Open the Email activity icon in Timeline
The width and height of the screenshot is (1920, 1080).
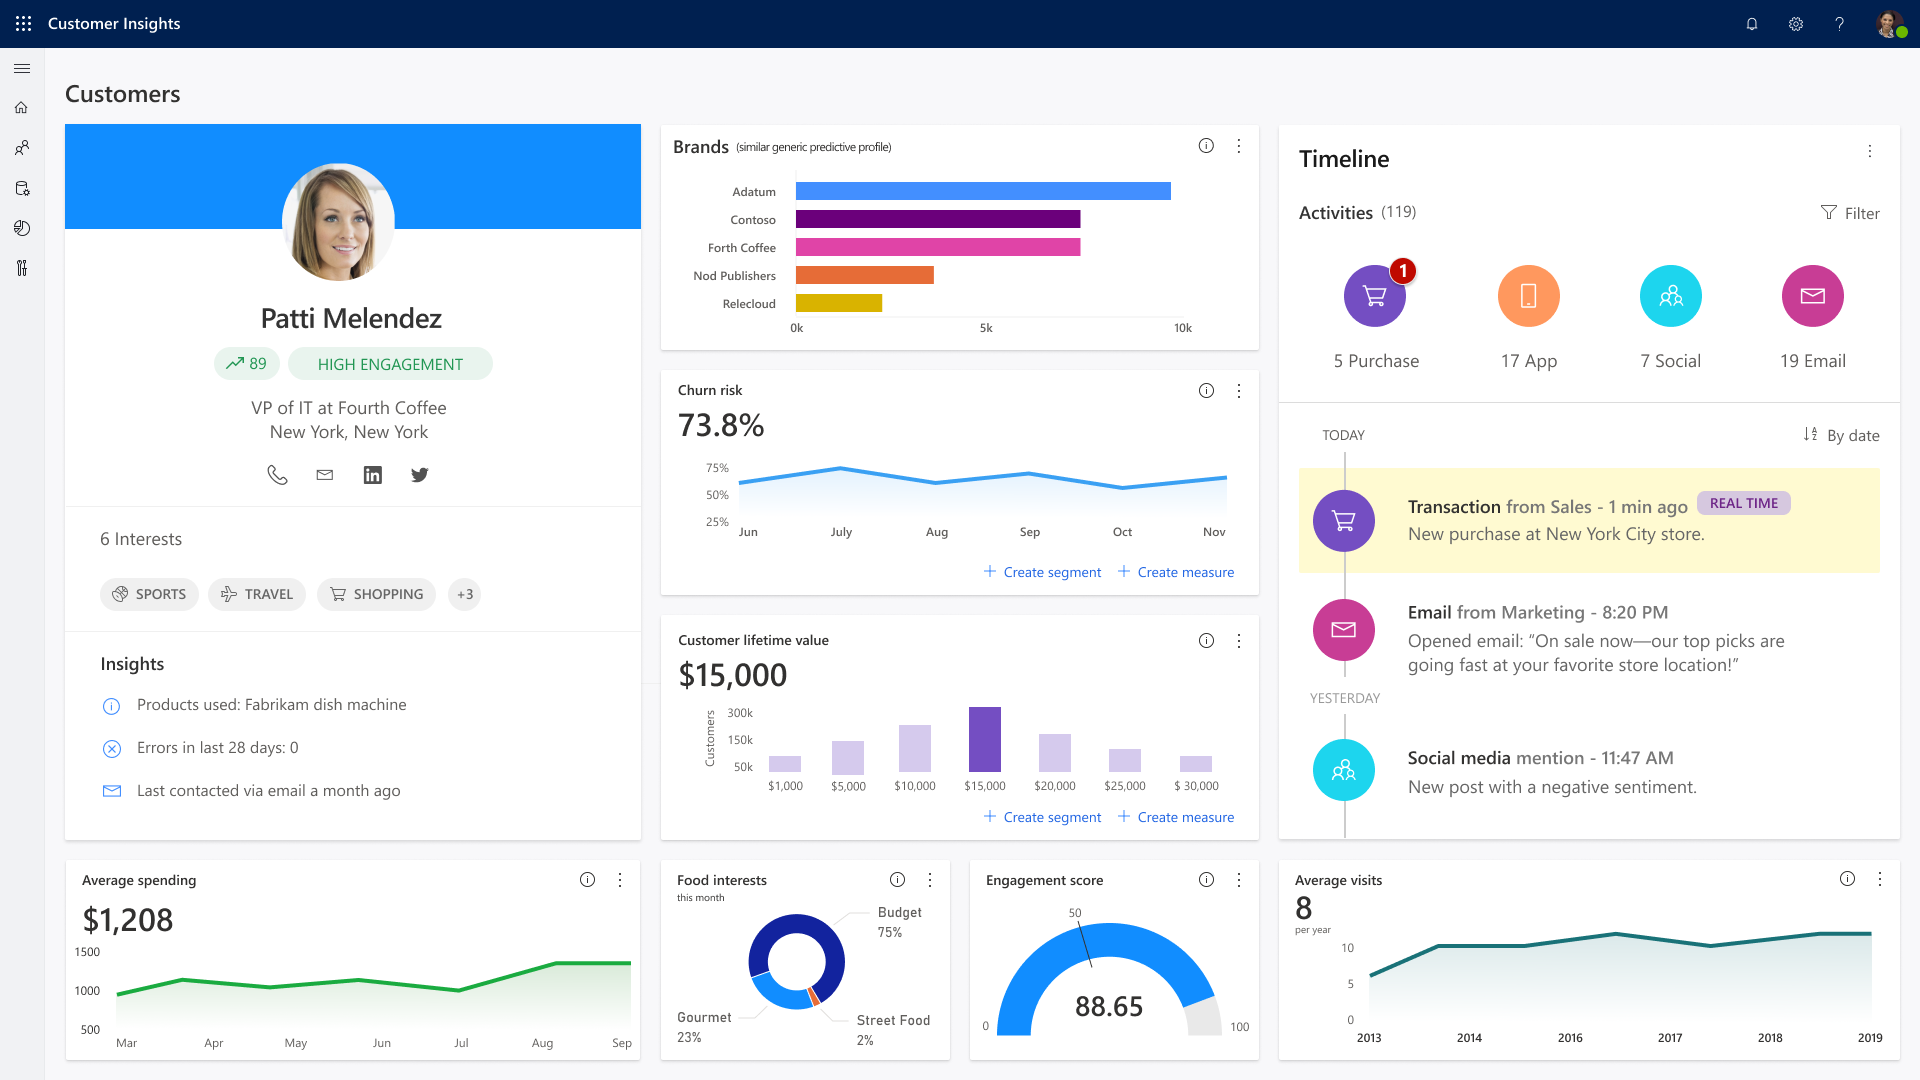[x=1812, y=296]
